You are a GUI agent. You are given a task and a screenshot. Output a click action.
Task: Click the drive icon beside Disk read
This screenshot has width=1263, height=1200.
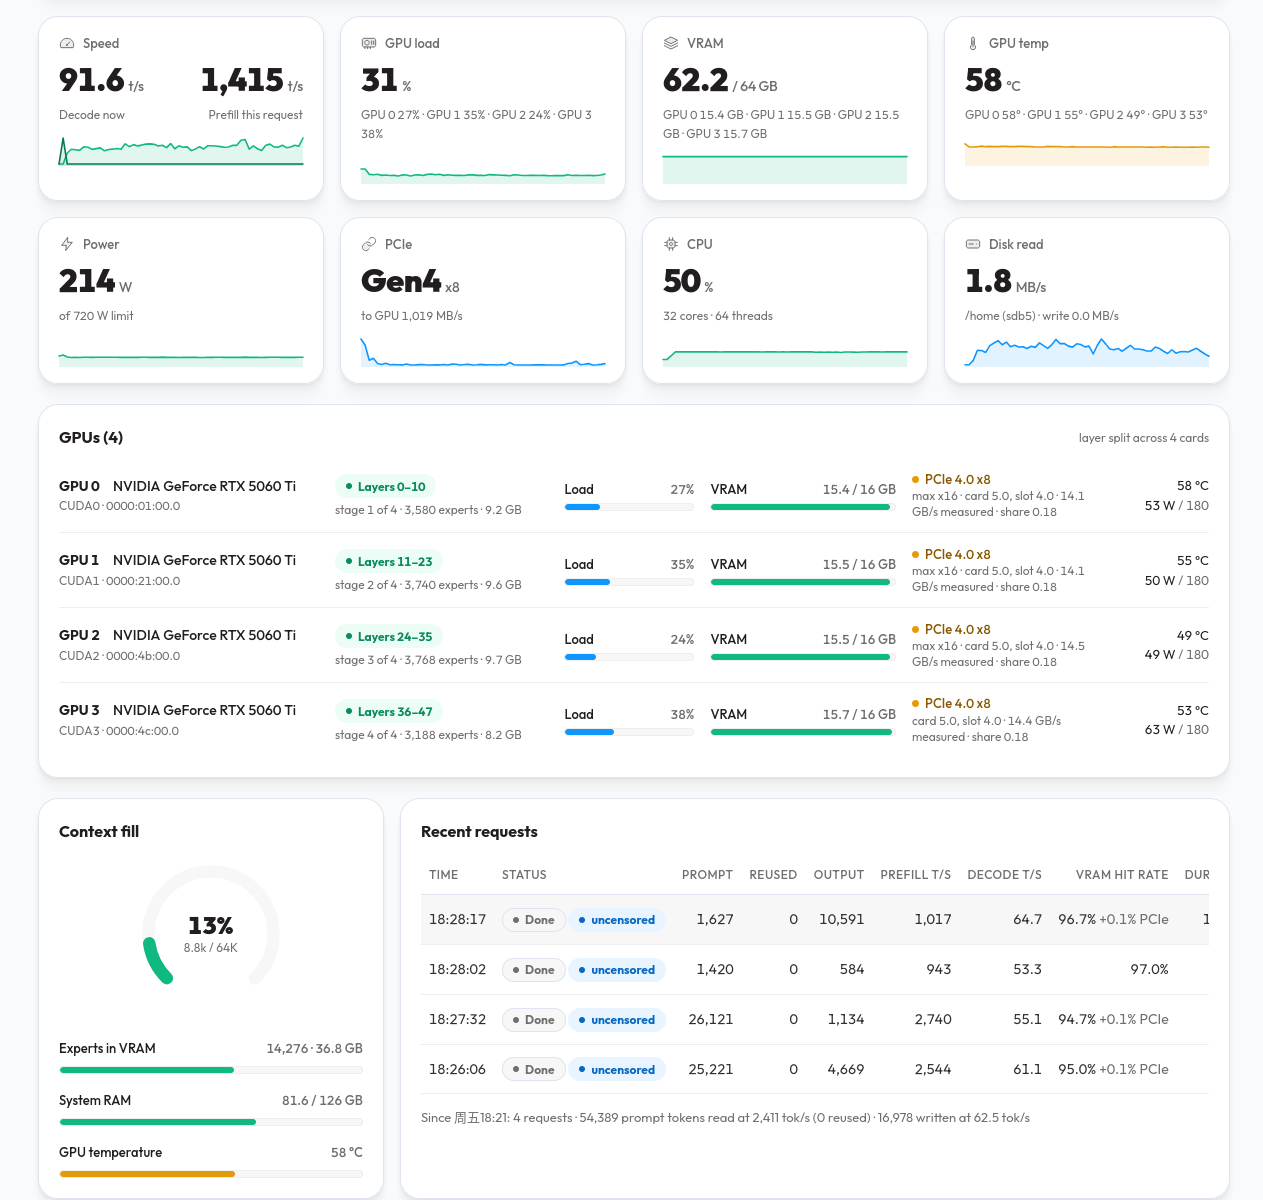pyautogui.click(x=973, y=245)
